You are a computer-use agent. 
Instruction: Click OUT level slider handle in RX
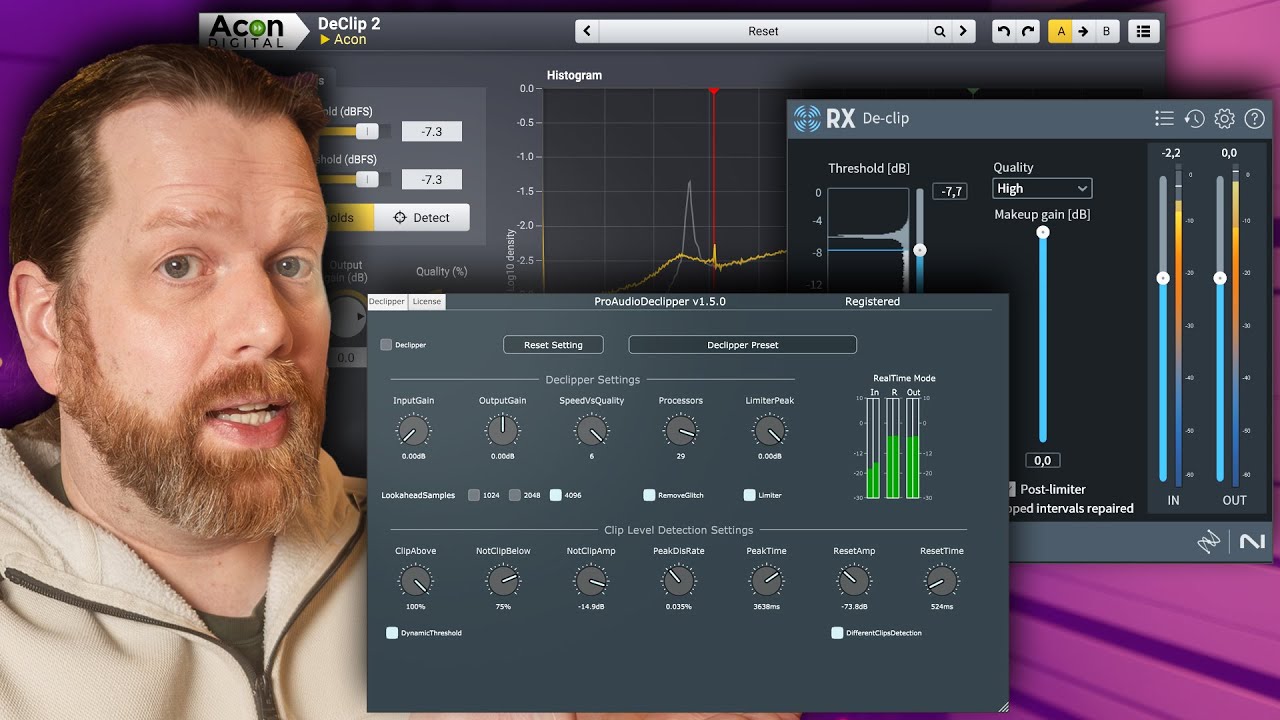(x=1219, y=278)
